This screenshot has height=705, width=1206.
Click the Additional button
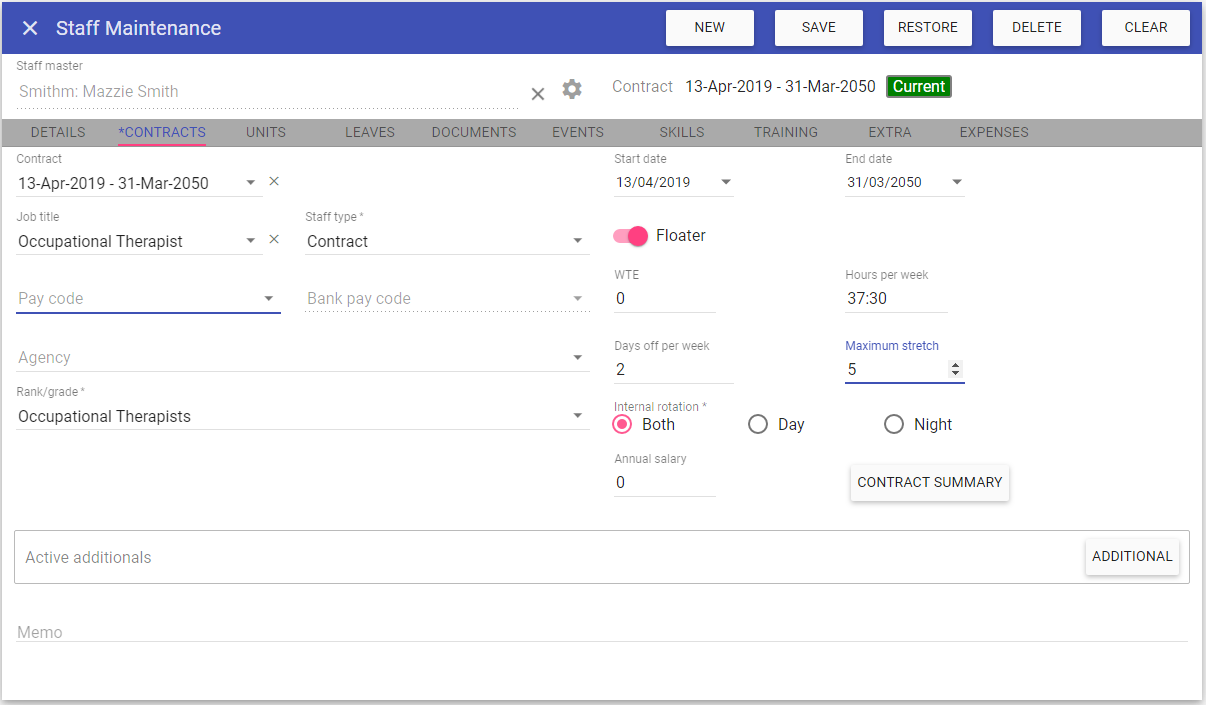point(1131,557)
